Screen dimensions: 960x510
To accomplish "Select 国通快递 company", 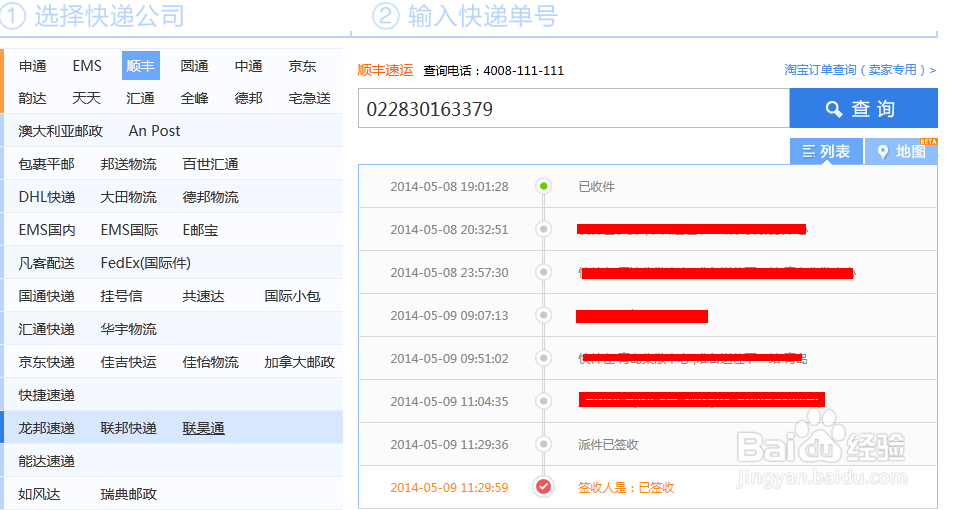I will pyautogui.click(x=47, y=296).
